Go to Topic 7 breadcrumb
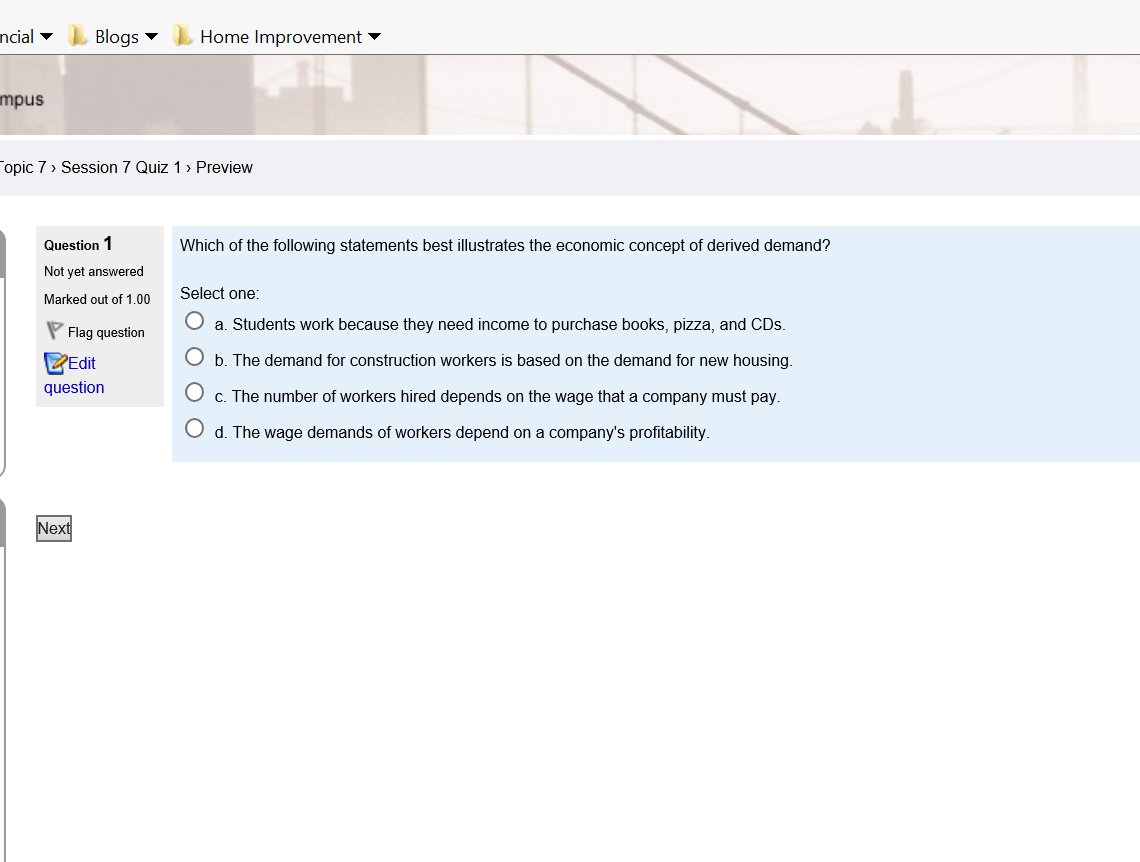1140x862 pixels. (x=23, y=167)
